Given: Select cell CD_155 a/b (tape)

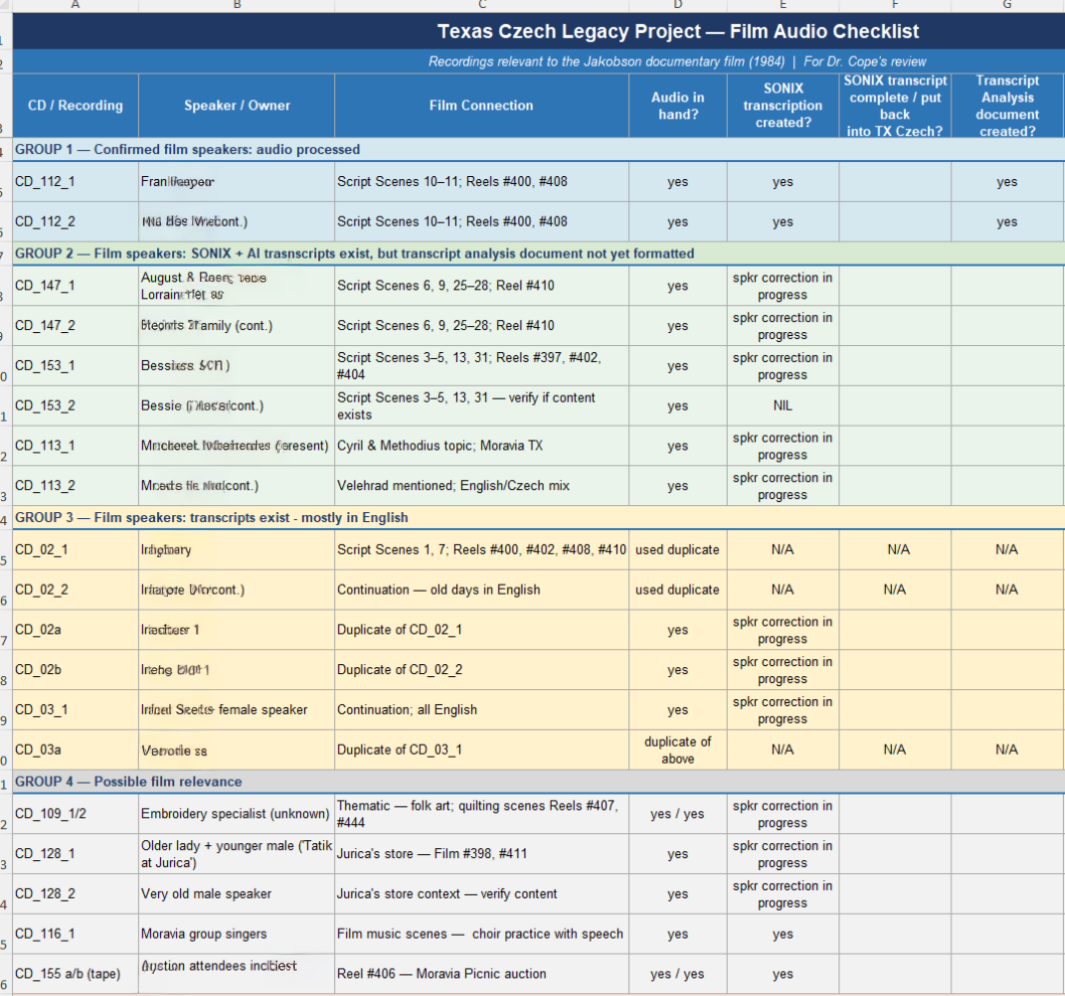Looking at the screenshot, I should pyautogui.click(x=75, y=974).
